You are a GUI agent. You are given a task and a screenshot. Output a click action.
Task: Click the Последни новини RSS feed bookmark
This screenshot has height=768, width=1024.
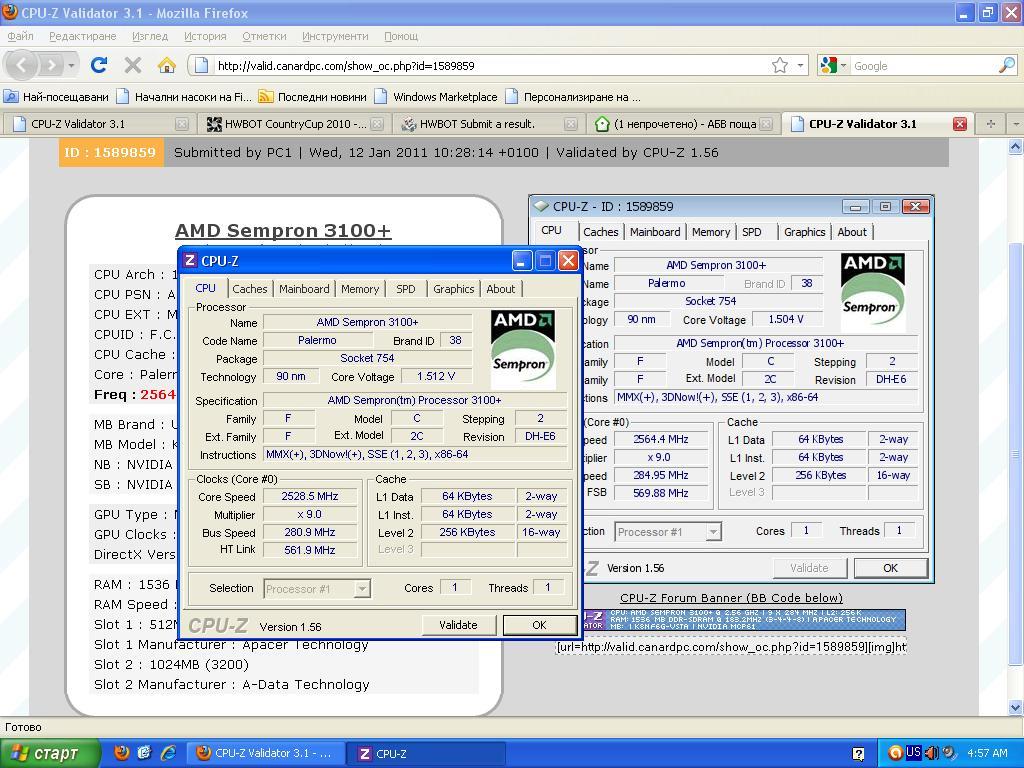(x=313, y=97)
